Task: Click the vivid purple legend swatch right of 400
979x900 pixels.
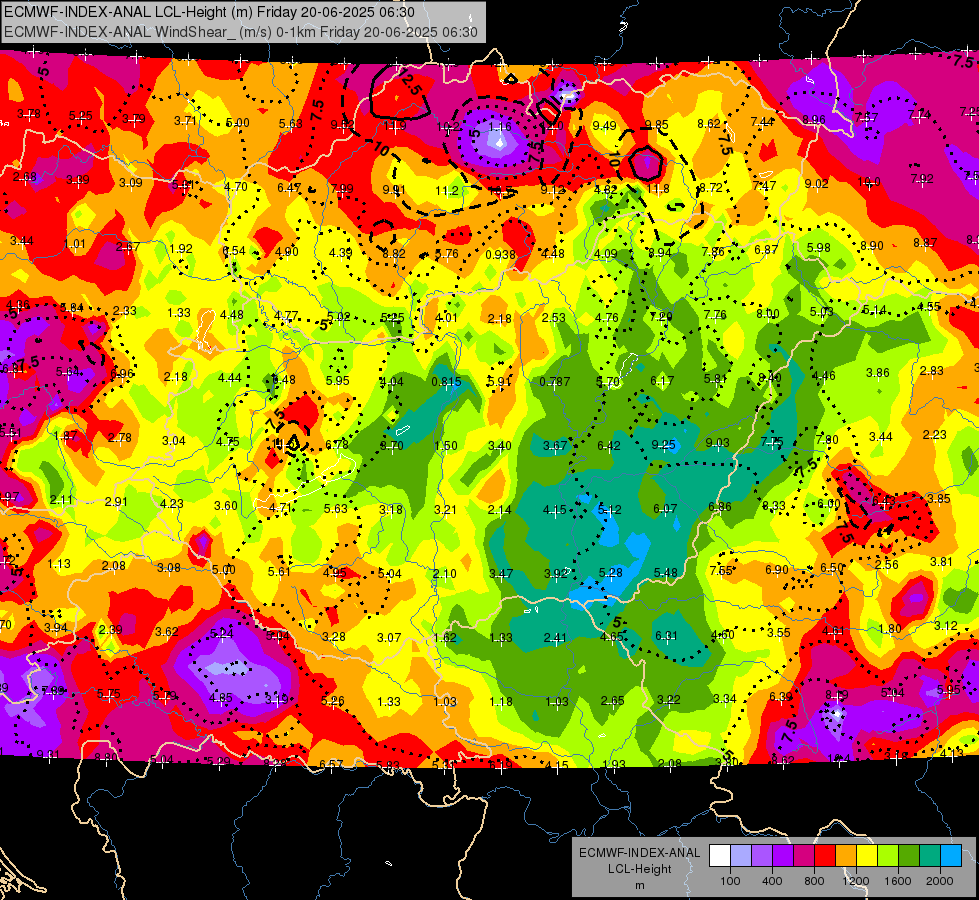Action: click(x=783, y=856)
